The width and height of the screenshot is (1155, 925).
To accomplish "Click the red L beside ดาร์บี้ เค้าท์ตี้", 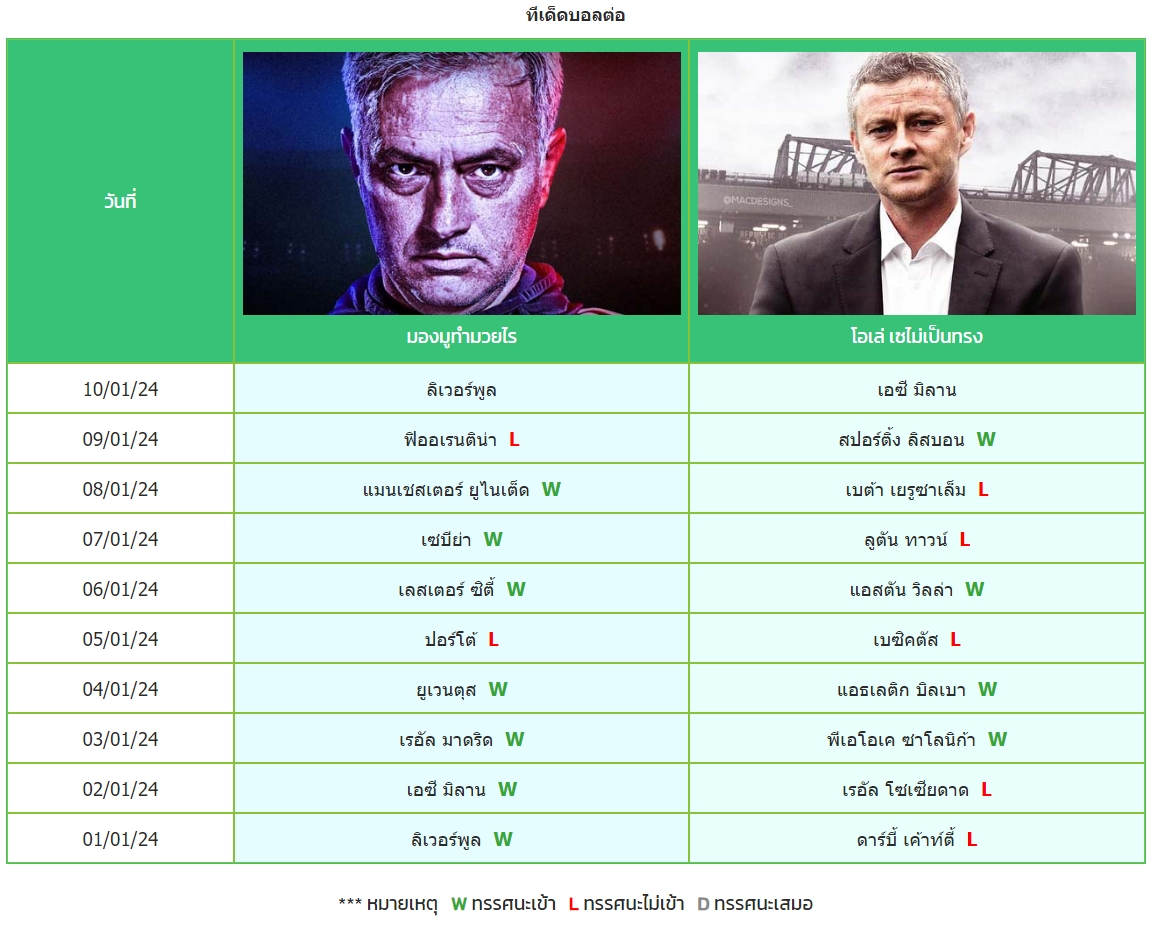I will coord(972,840).
